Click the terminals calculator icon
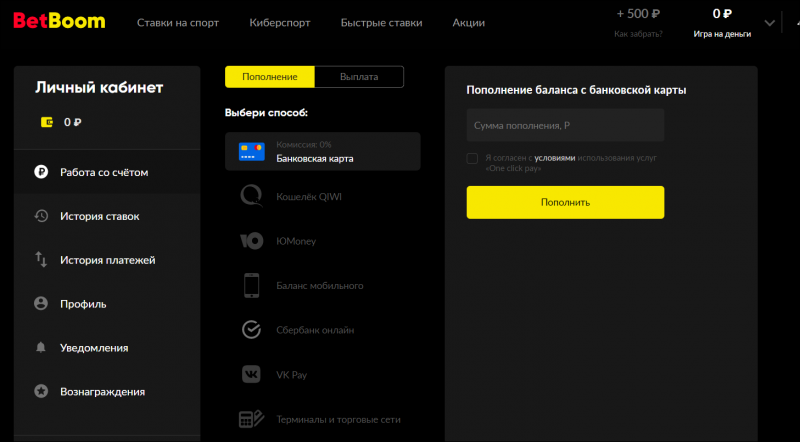 252,419
